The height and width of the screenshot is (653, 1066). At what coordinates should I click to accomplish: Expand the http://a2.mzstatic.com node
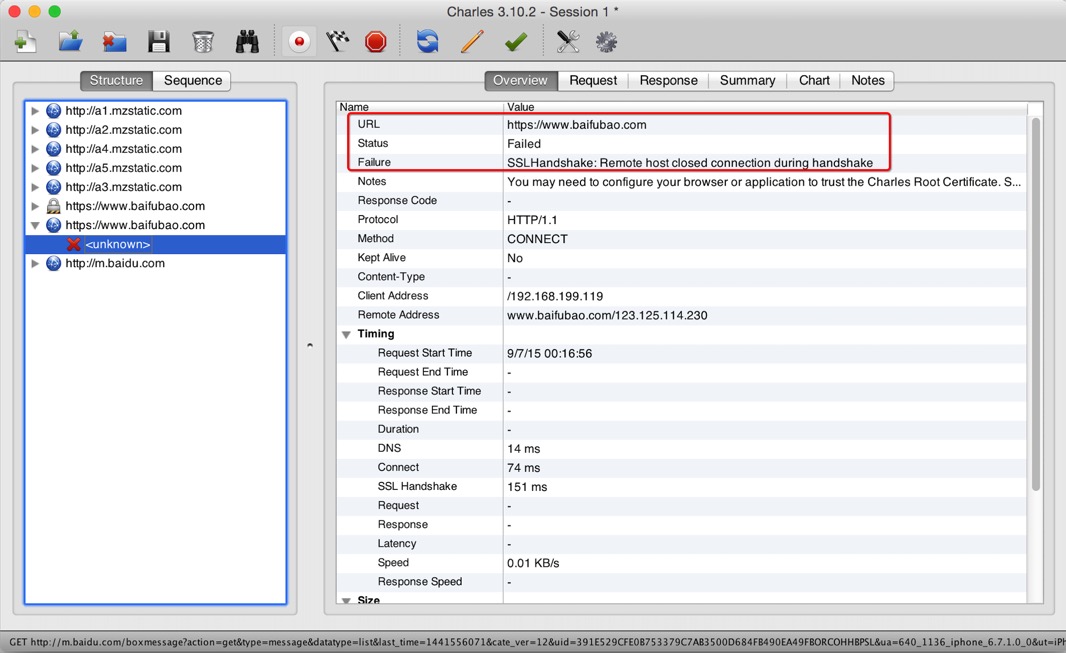point(35,130)
